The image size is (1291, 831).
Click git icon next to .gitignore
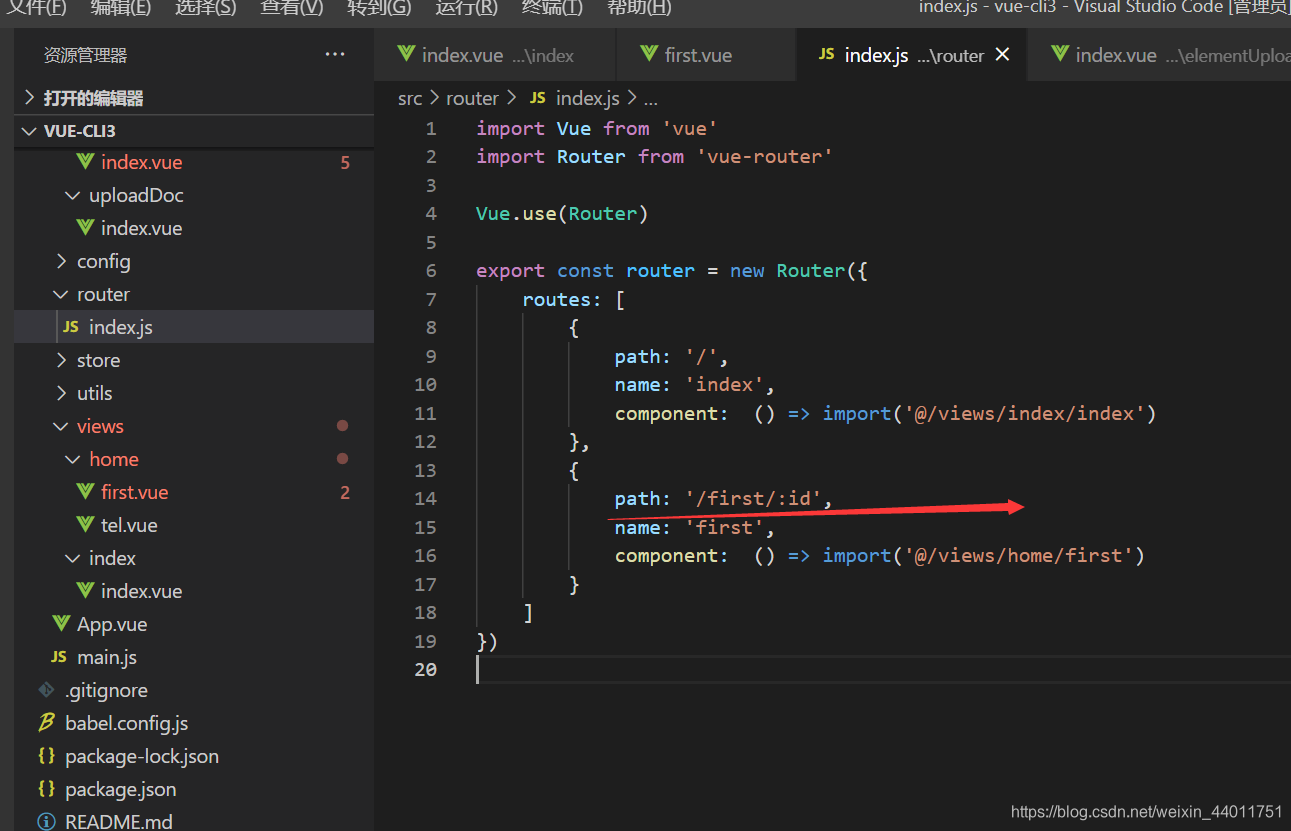[46, 690]
